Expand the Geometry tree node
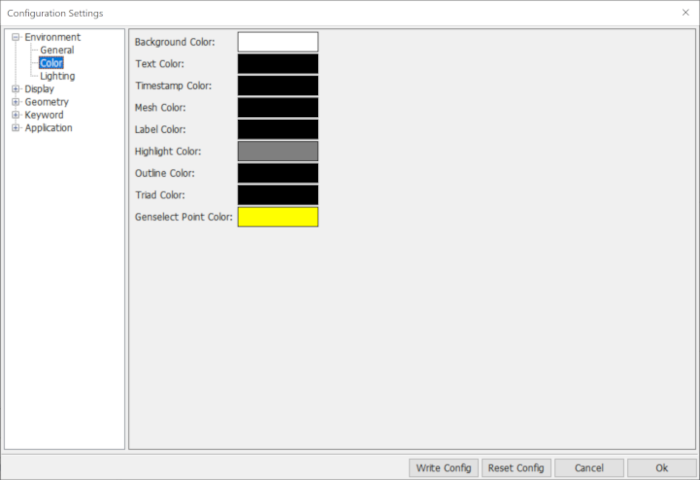The width and height of the screenshot is (700, 480). pyautogui.click(x=16, y=102)
